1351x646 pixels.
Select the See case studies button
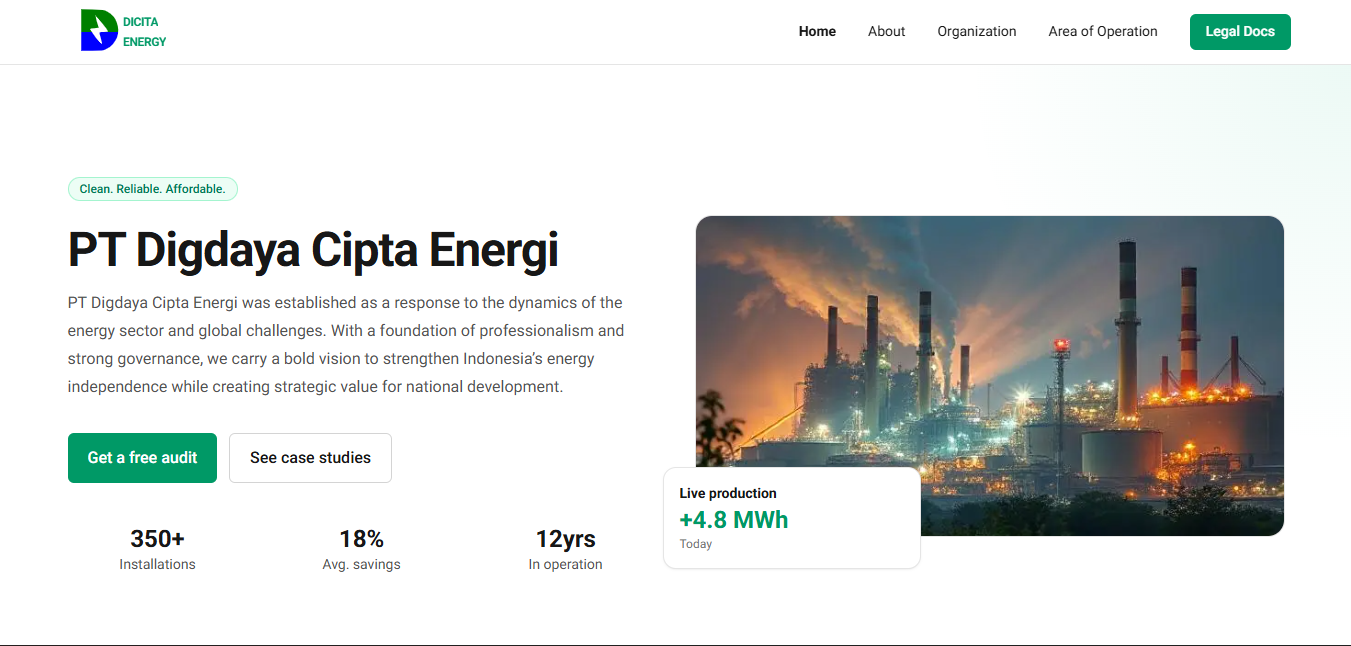coord(310,458)
